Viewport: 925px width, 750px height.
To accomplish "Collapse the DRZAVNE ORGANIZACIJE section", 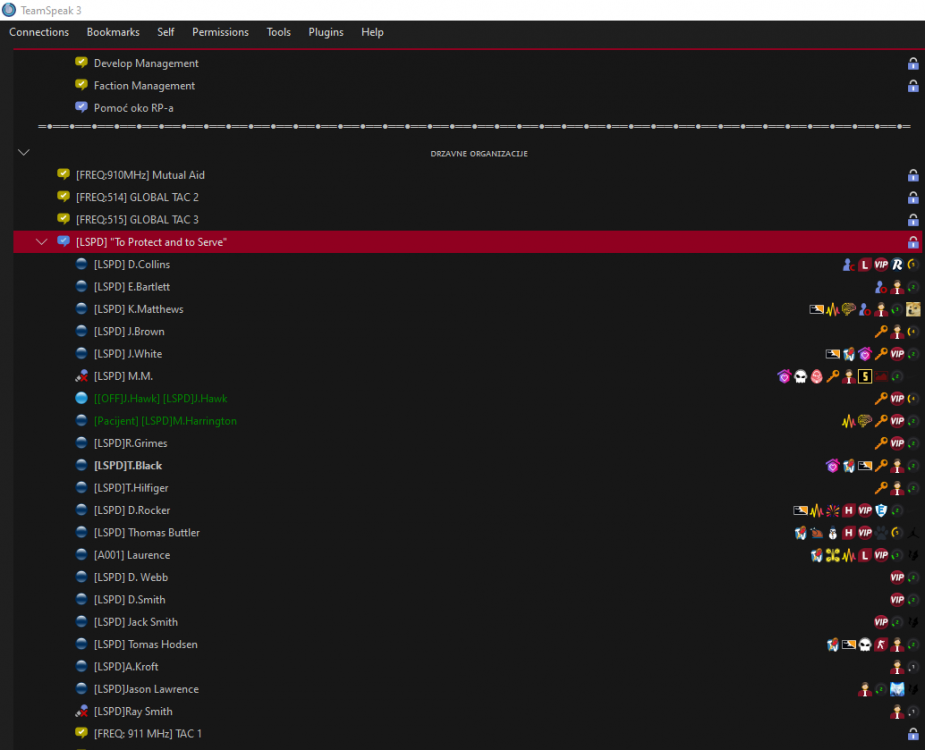I will click(x=23, y=152).
